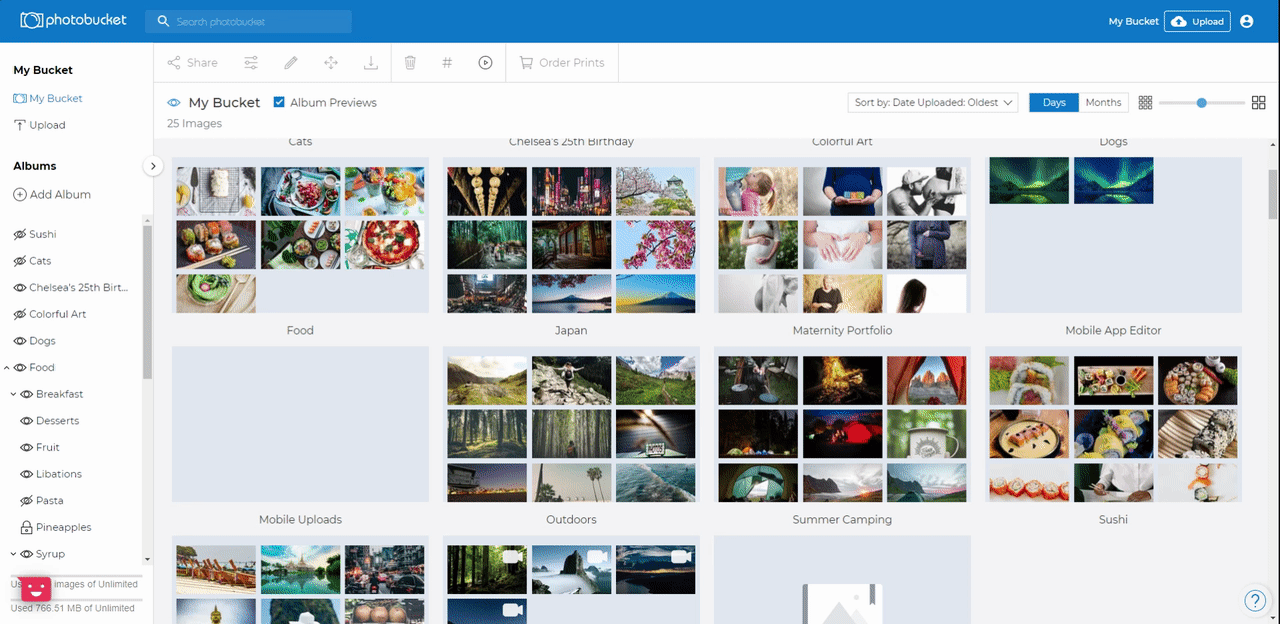Toggle visibility of Colorful Art album
The image size is (1280, 624).
coord(19,314)
